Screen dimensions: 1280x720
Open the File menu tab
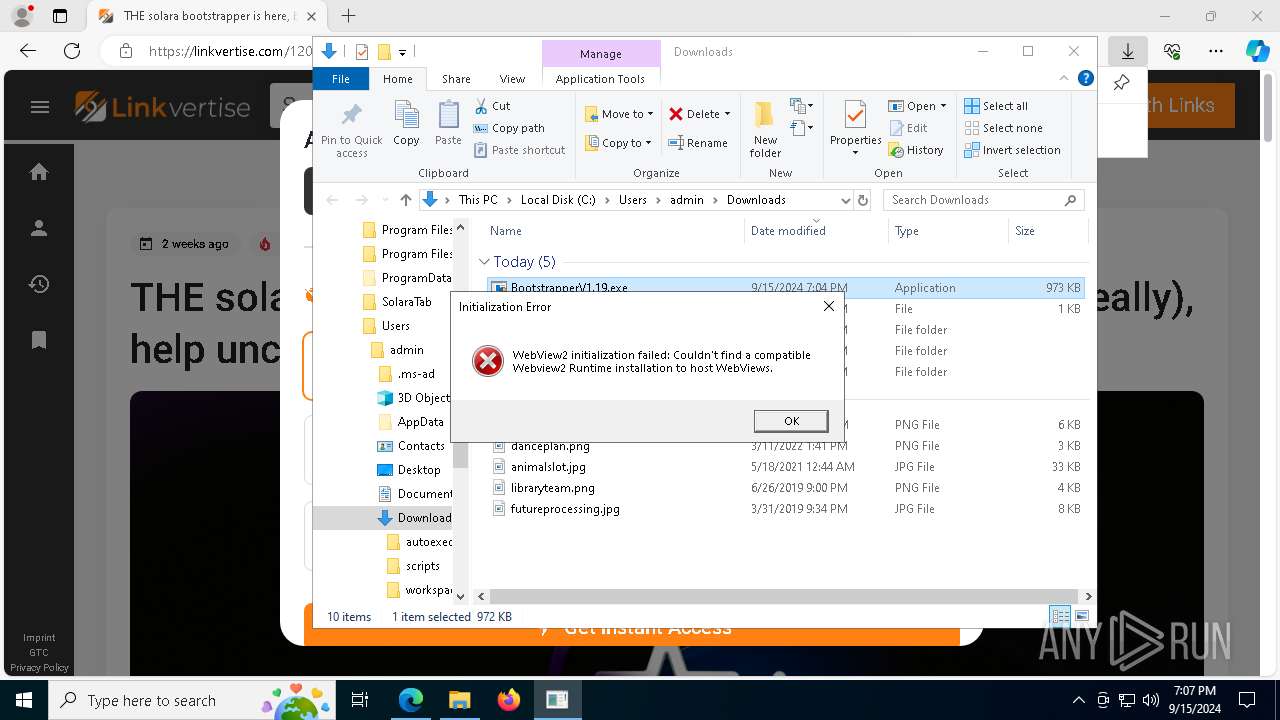(341, 79)
